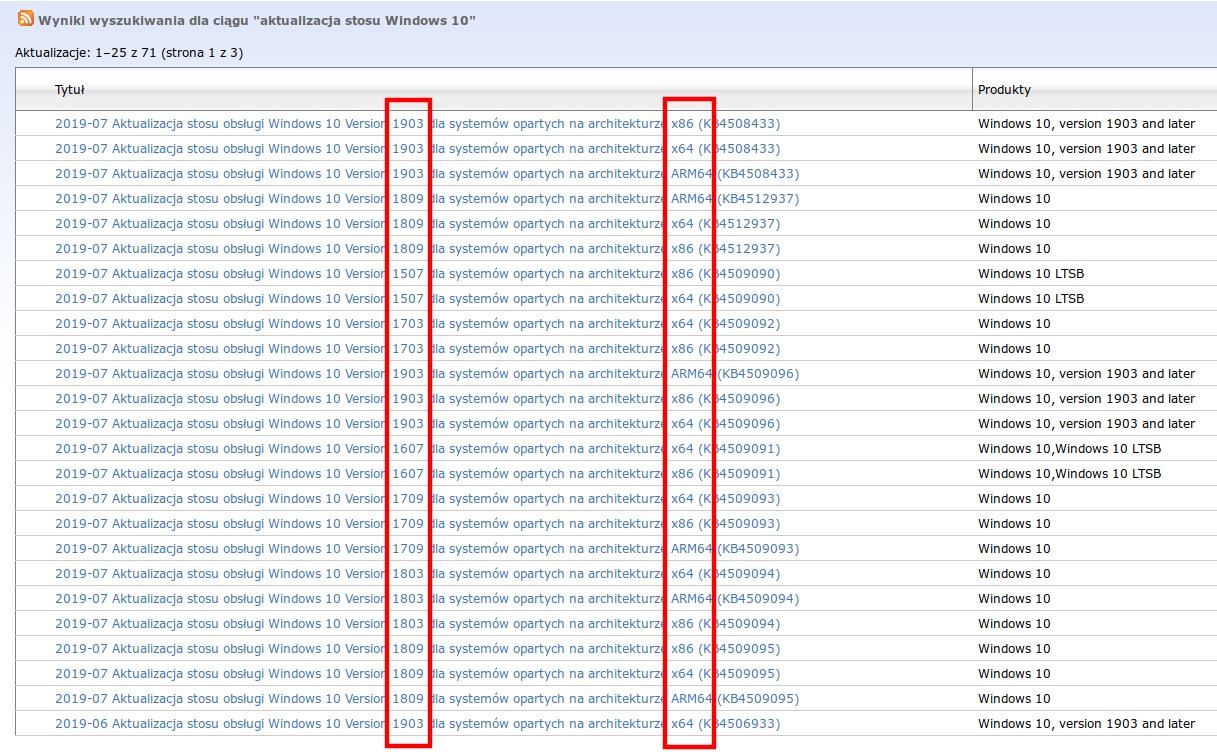The image size is (1217, 752).
Task: Click the RSS feed icon beside search results
Action: coord(26,18)
